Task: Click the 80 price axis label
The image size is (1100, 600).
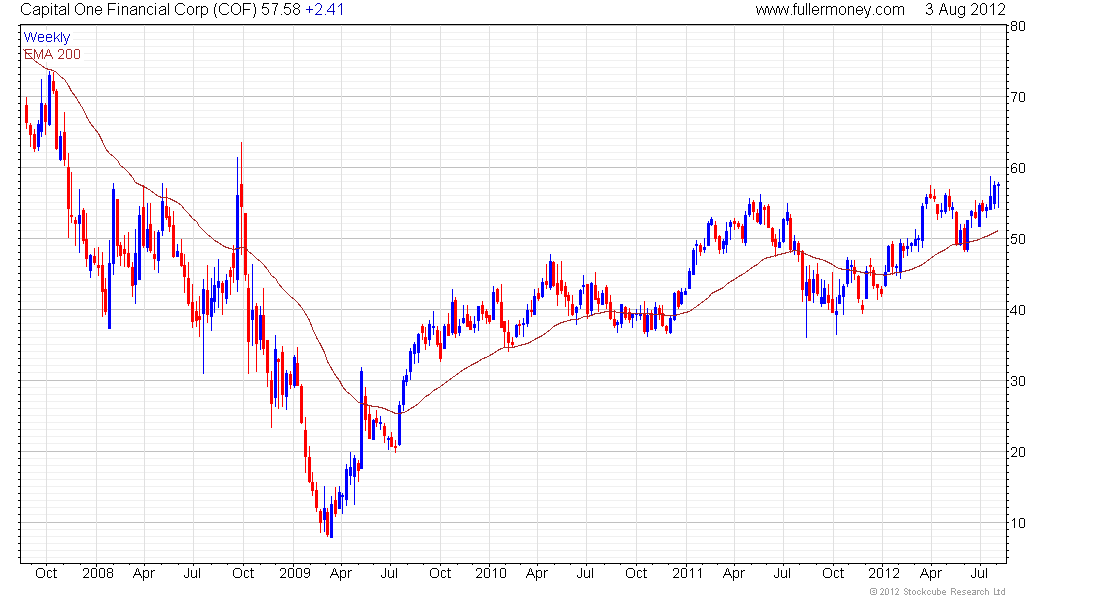Action: (x=1017, y=27)
